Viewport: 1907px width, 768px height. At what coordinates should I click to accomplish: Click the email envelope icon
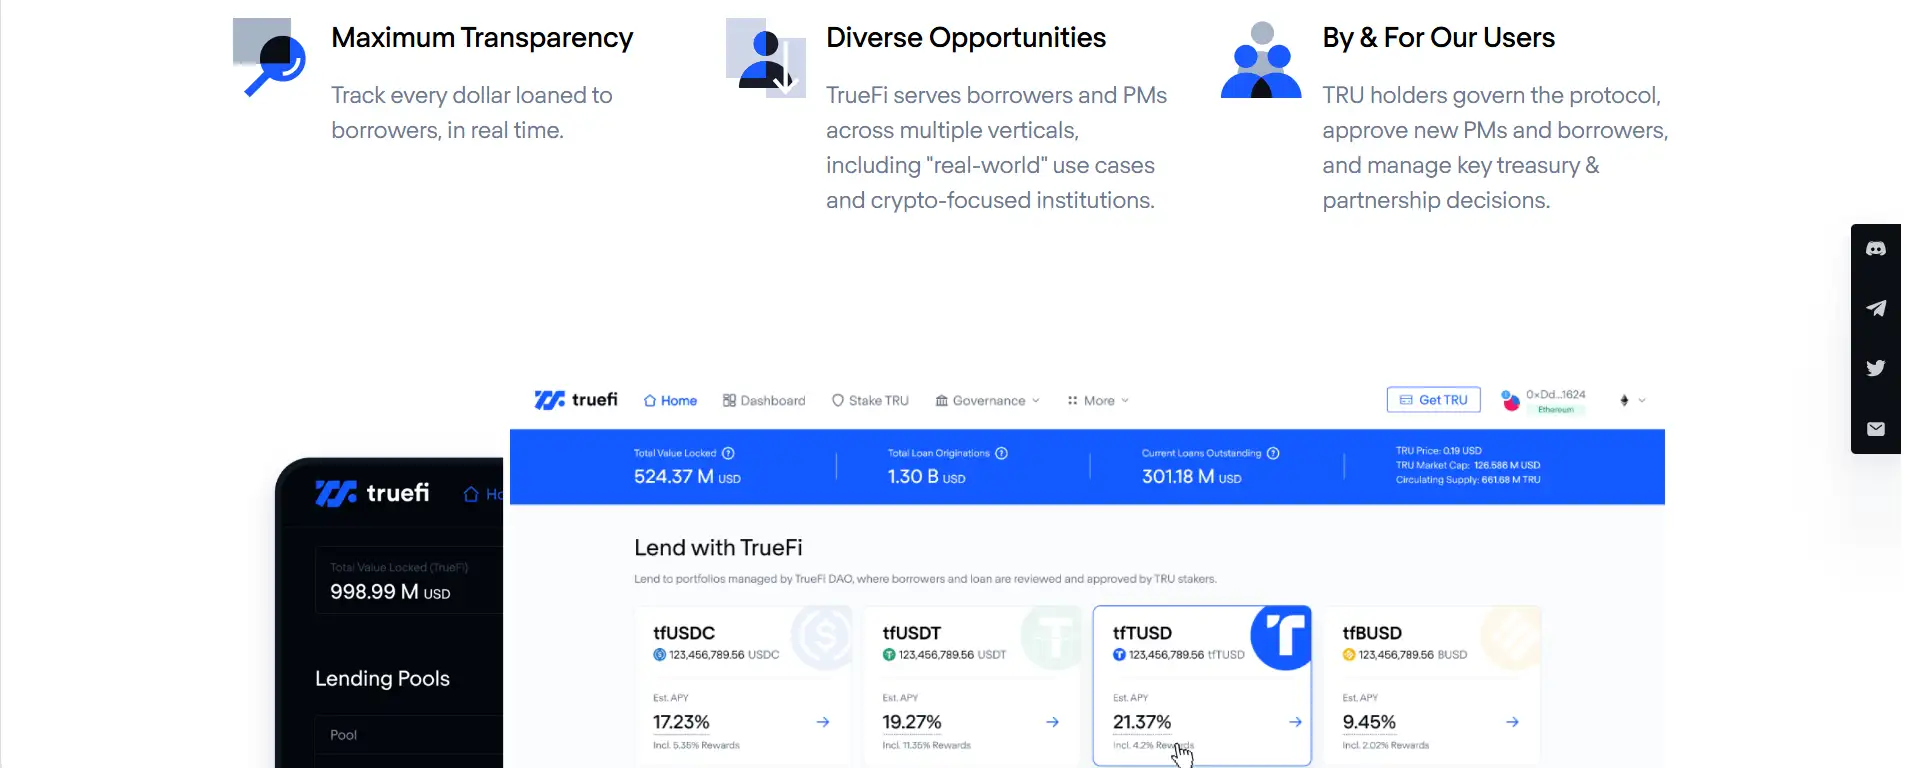(x=1875, y=429)
